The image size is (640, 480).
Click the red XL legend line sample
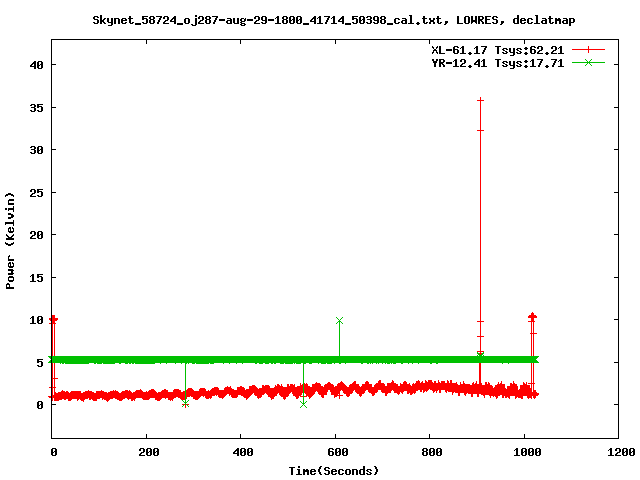click(x=588, y=50)
